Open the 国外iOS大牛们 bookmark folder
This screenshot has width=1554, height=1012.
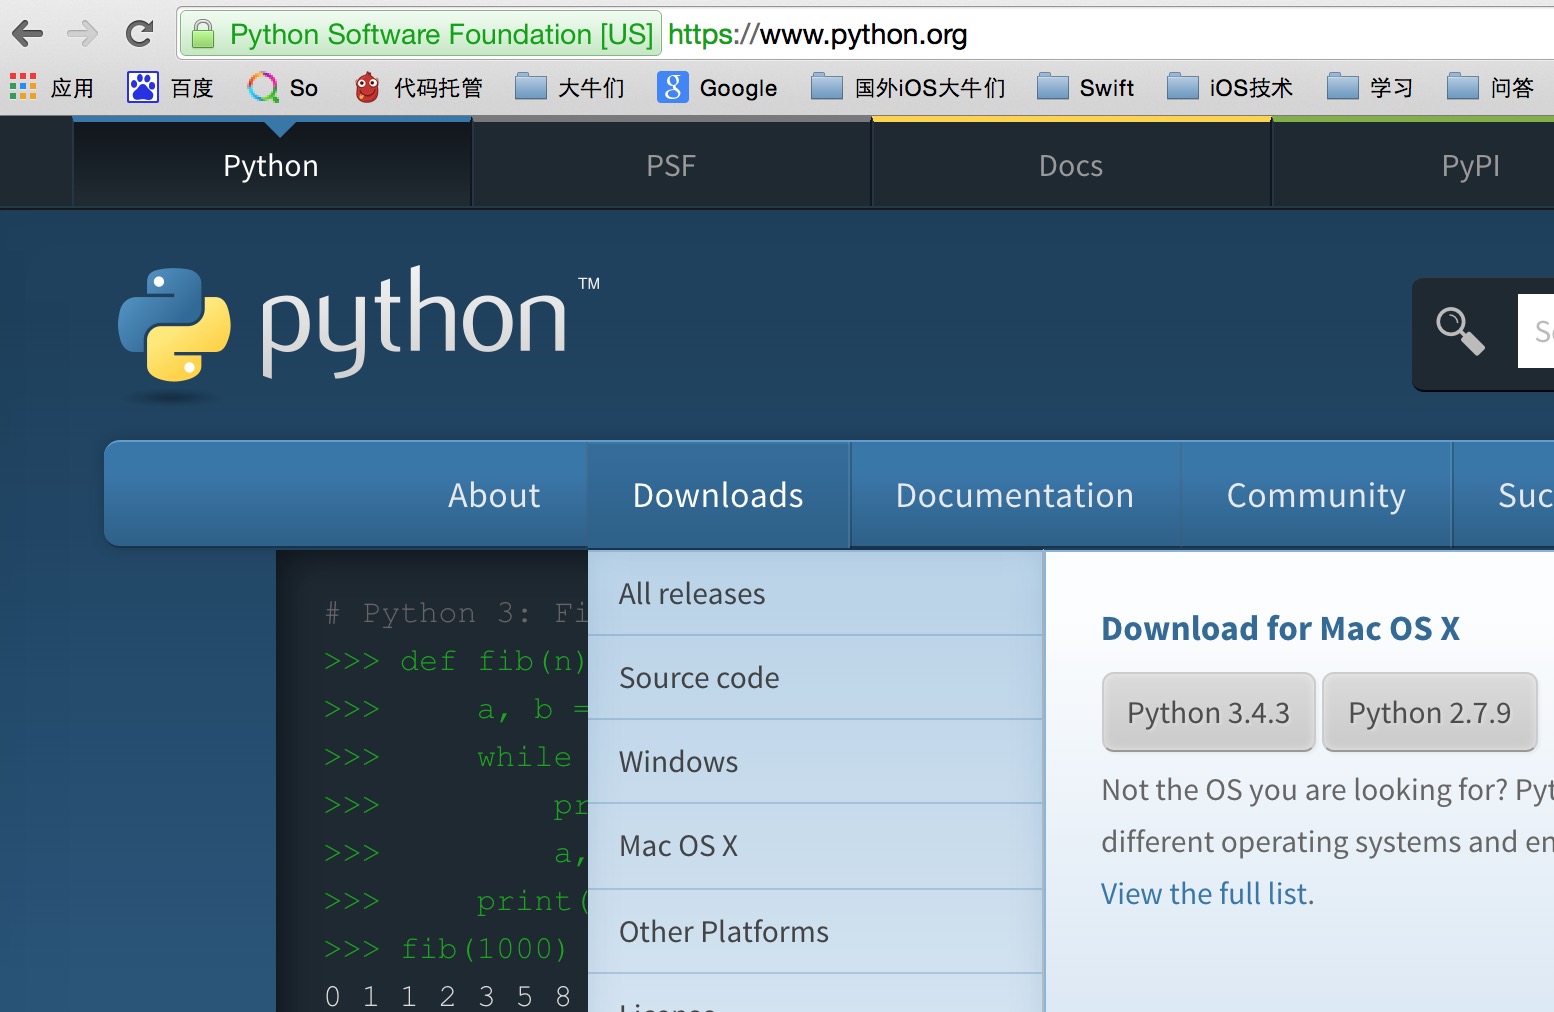tap(908, 87)
